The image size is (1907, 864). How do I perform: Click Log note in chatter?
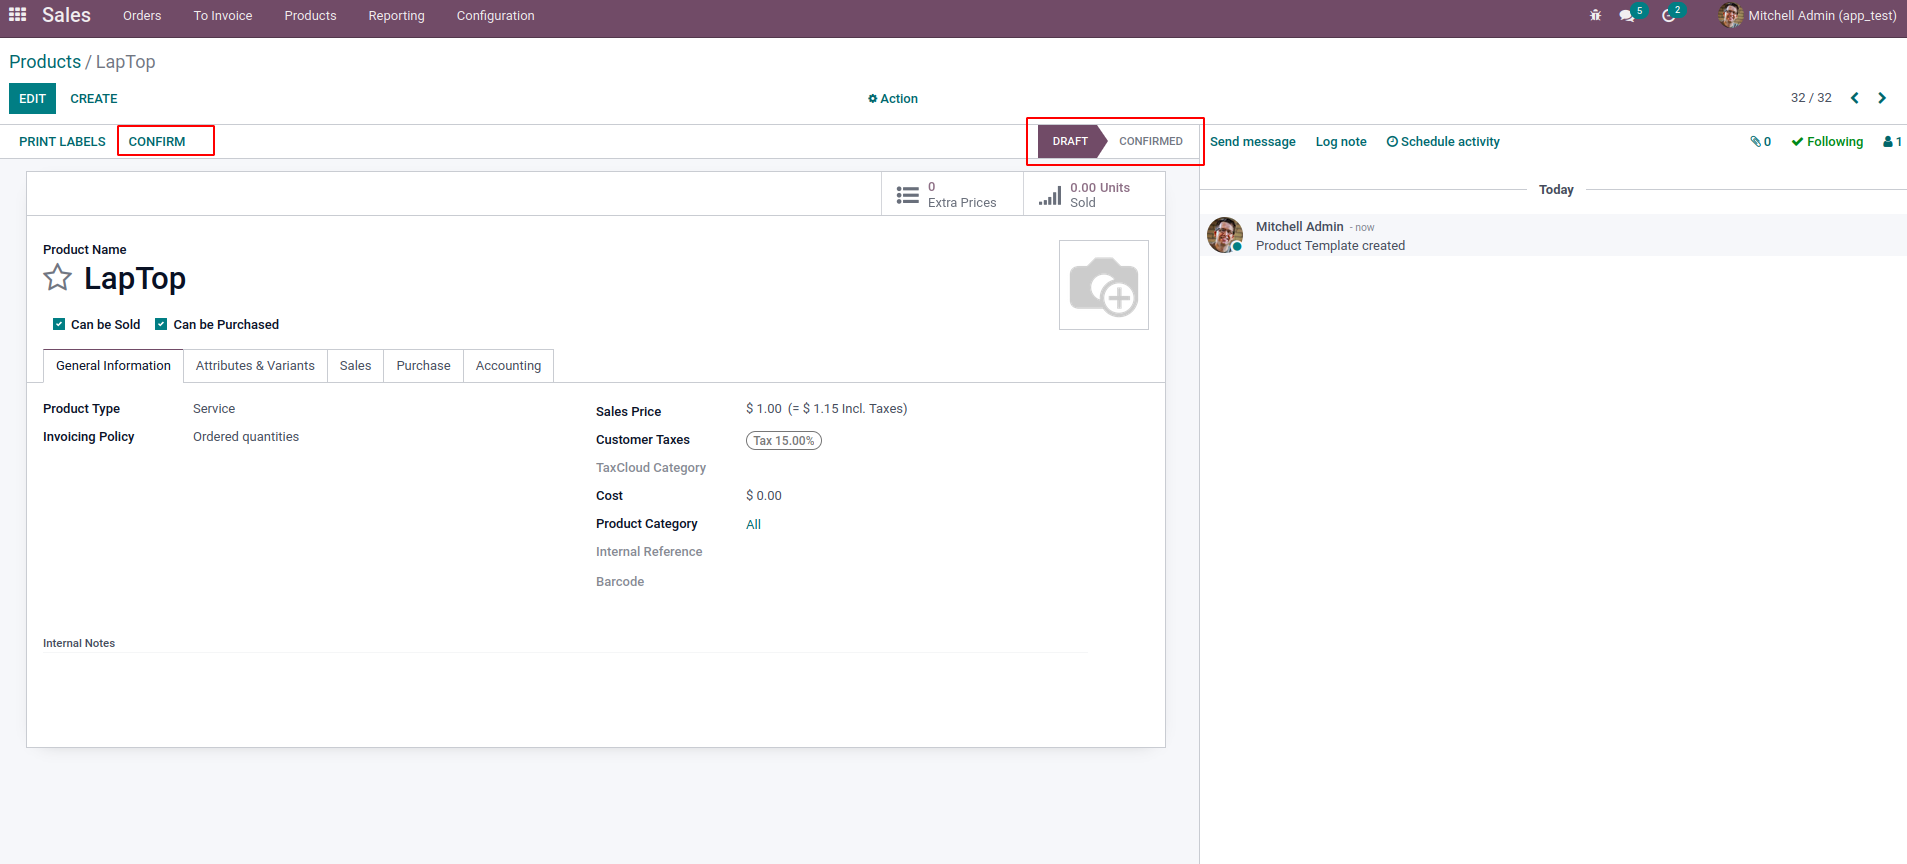(x=1341, y=142)
